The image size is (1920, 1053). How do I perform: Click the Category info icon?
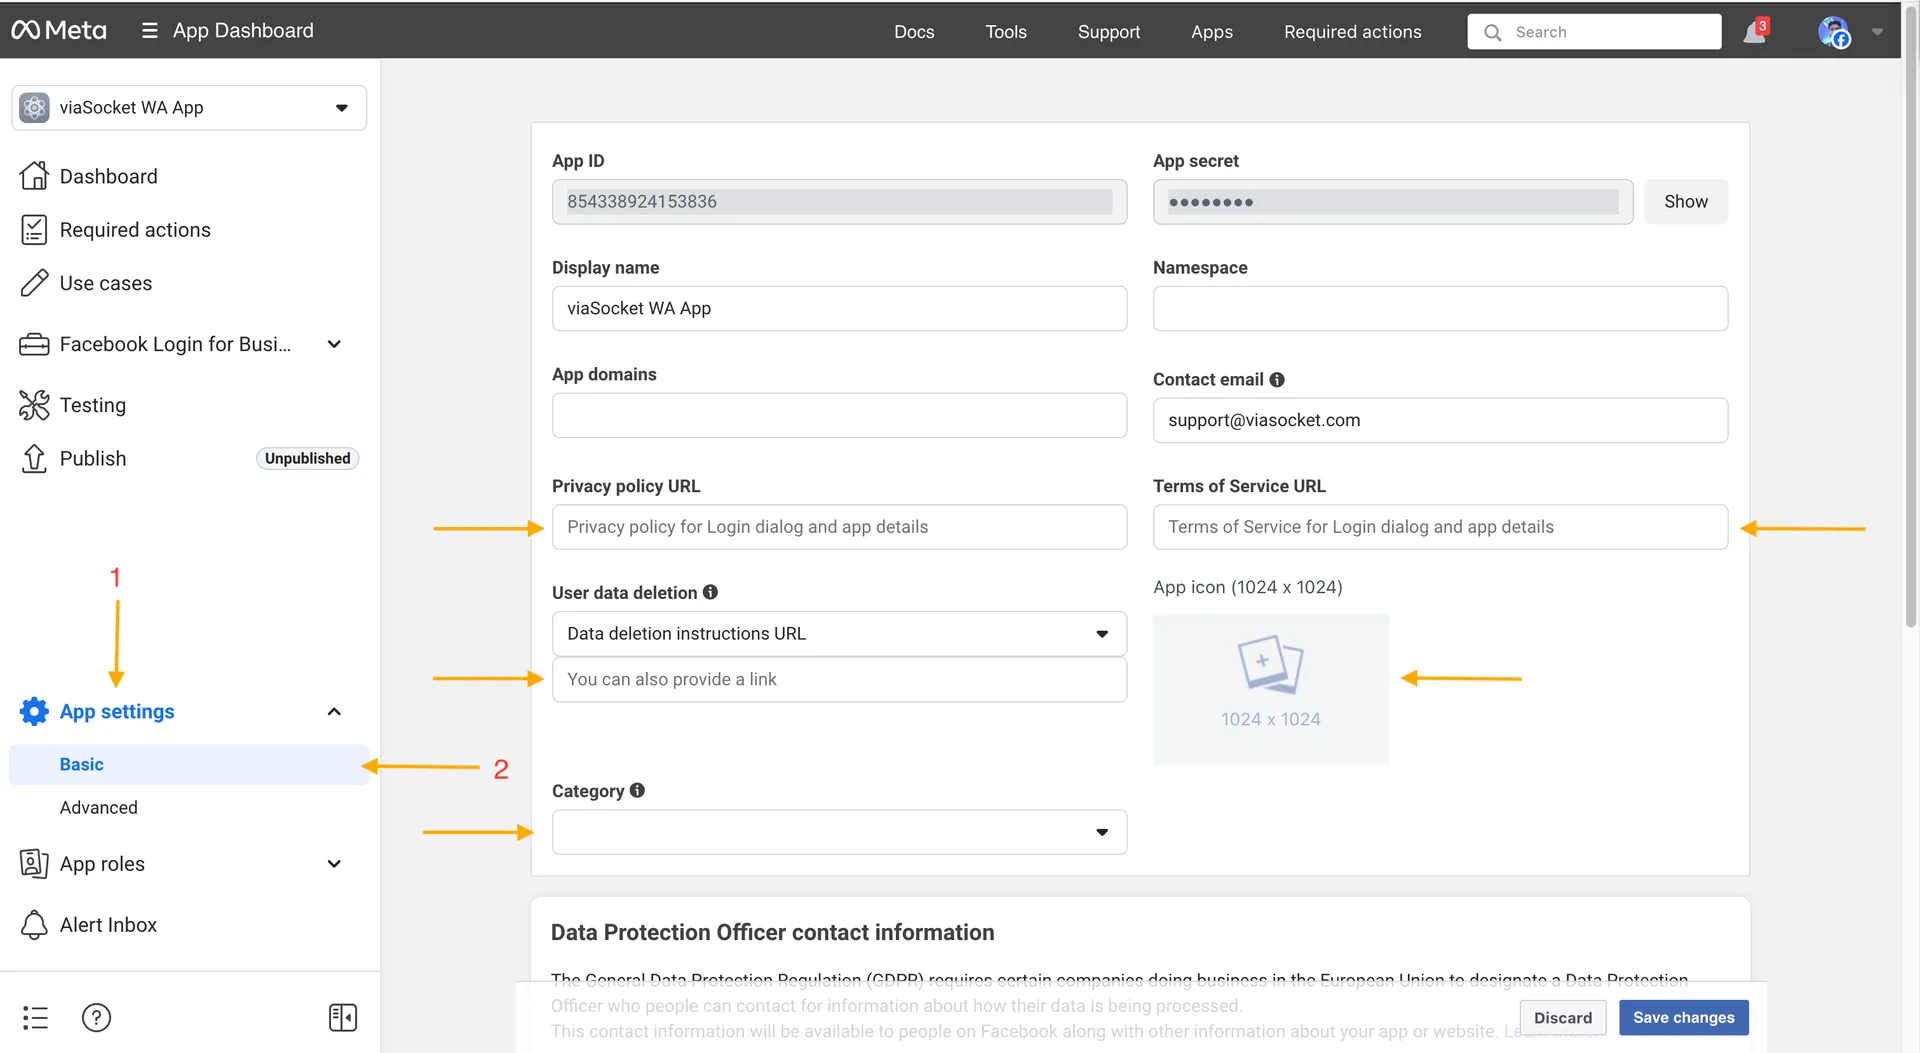(637, 790)
